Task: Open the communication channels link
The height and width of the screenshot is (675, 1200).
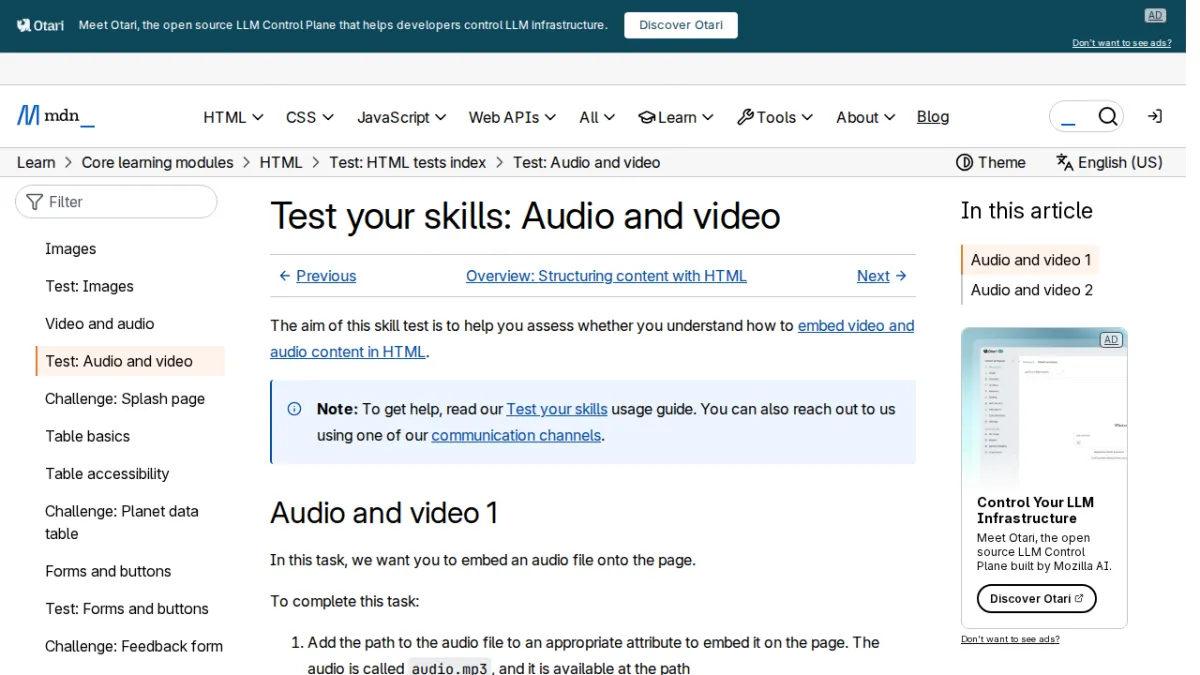Action: [x=516, y=435]
